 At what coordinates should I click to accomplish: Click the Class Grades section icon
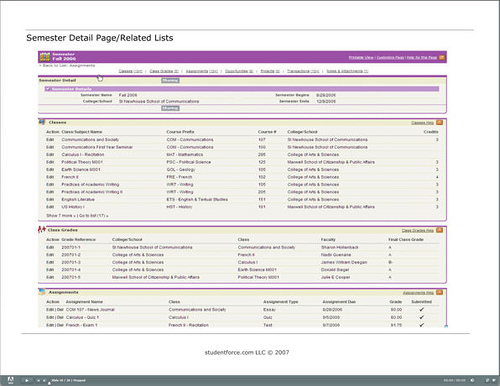pyautogui.click(x=42, y=230)
